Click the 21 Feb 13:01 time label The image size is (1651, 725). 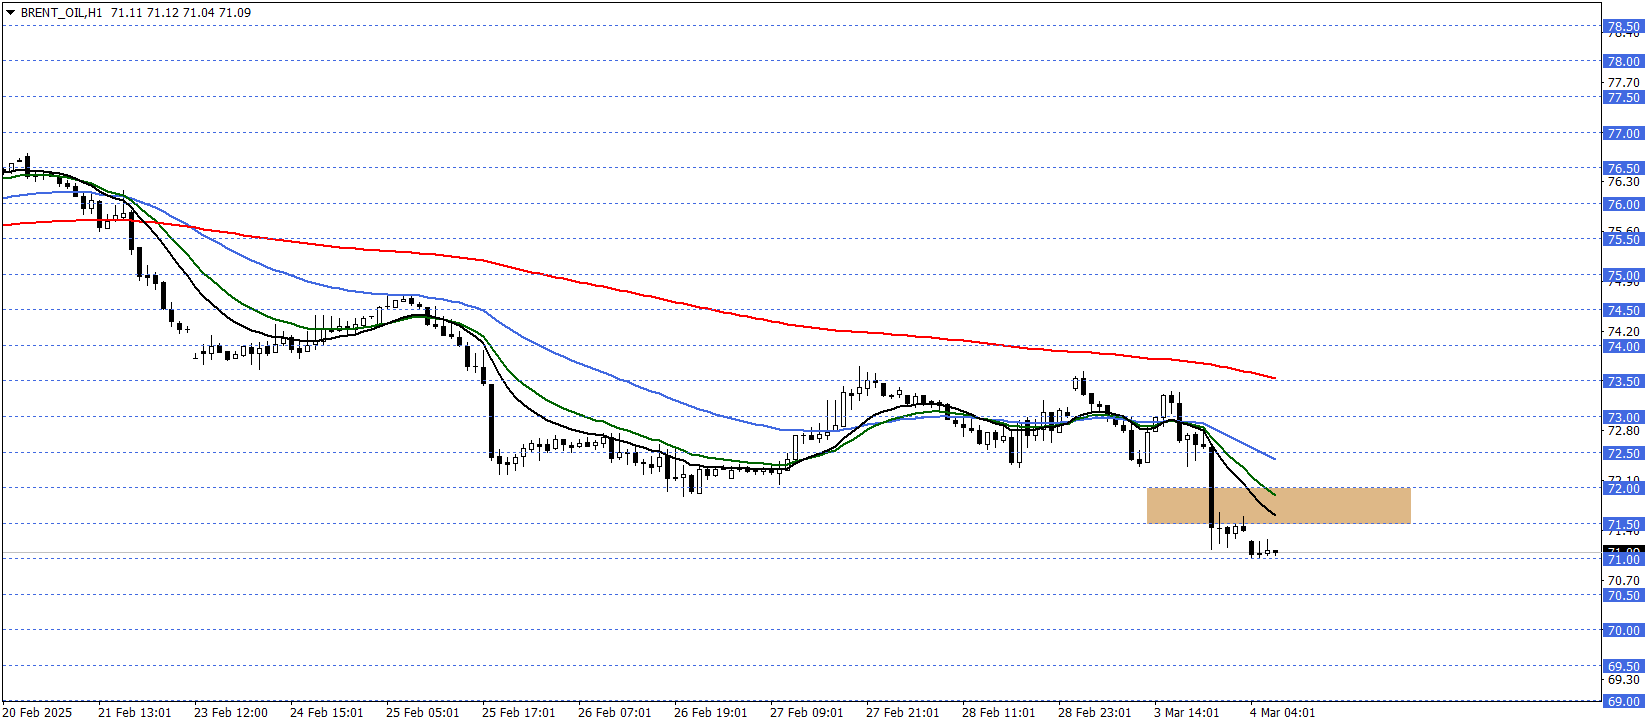pyautogui.click(x=135, y=713)
